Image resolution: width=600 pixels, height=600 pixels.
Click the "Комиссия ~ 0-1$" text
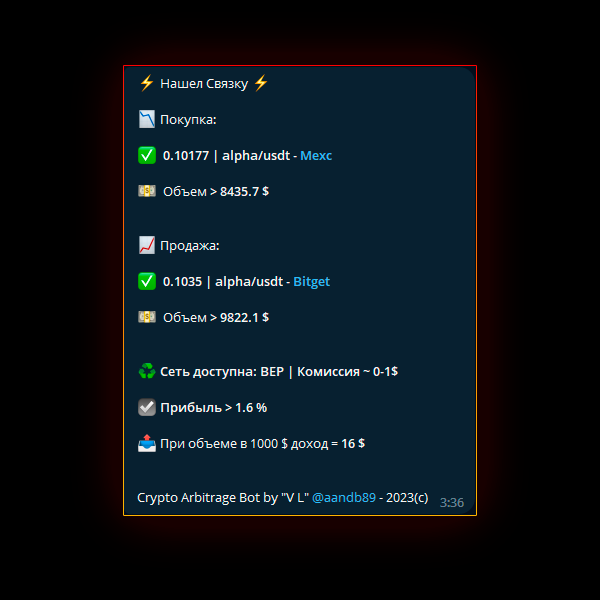[x=347, y=372]
